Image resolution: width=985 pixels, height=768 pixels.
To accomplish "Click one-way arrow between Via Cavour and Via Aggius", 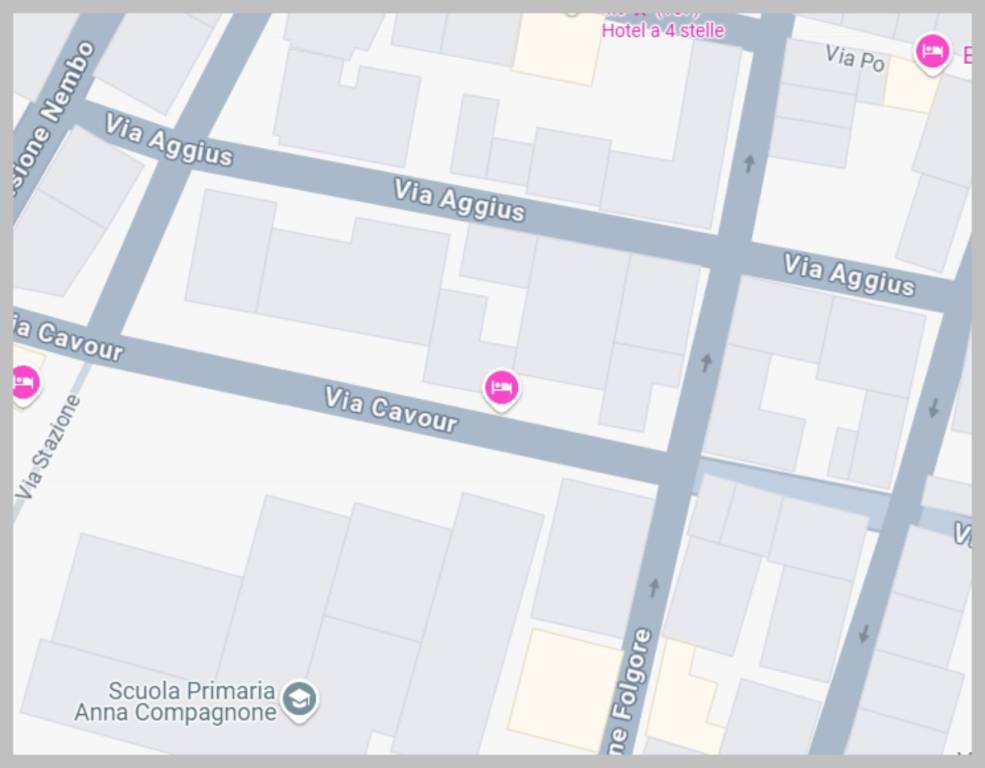I will coord(706,362).
